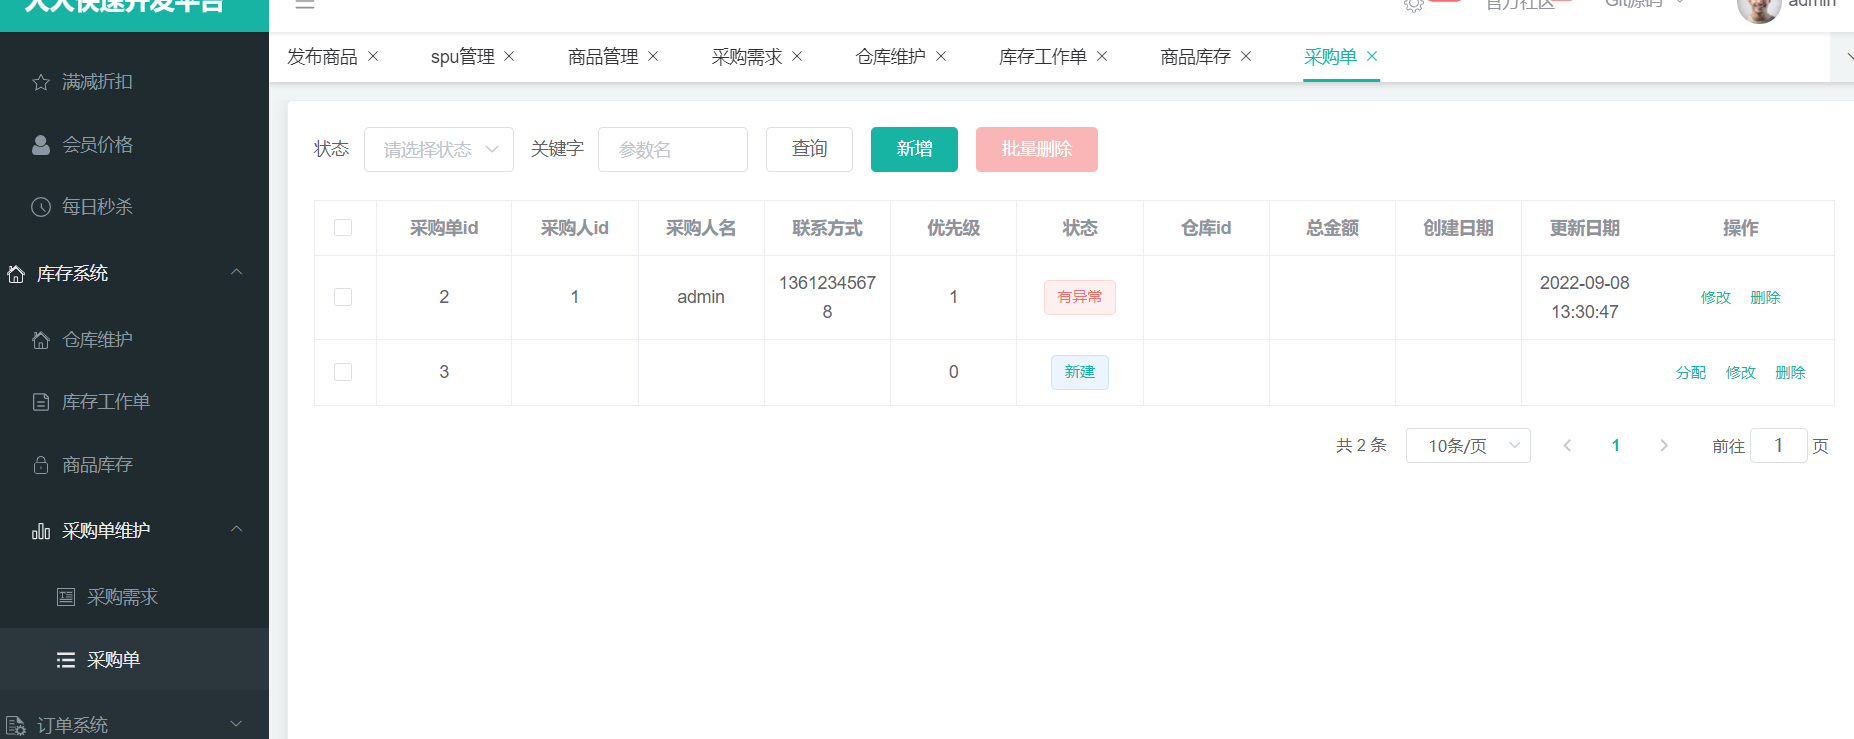Switch to the 库存工作单 tab
This screenshot has width=1854, height=739.
1043,57
